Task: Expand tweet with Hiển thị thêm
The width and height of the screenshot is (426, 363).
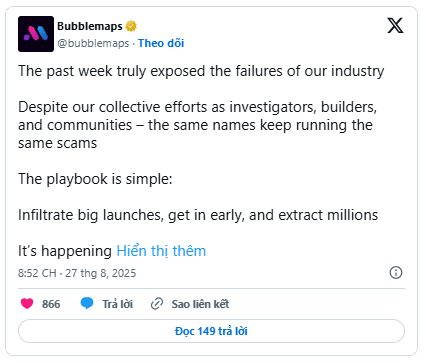Action: [x=161, y=251]
